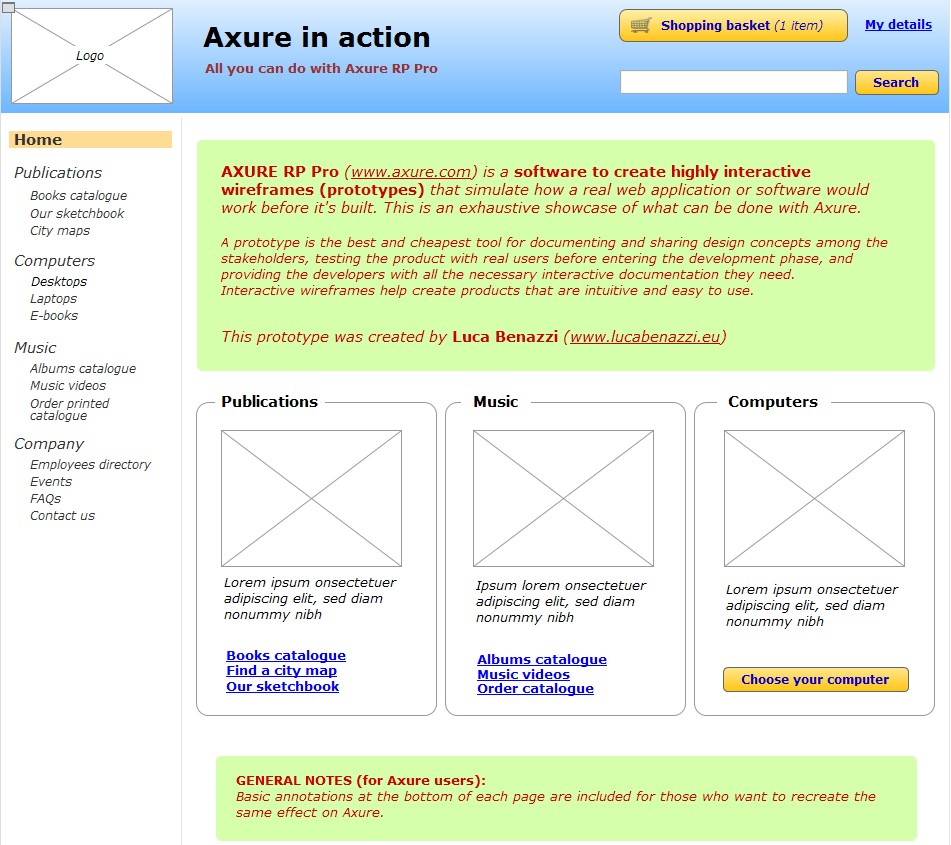The height and width of the screenshot is (845, 951).
Task: Open Find a city map link
Action: 281,670
